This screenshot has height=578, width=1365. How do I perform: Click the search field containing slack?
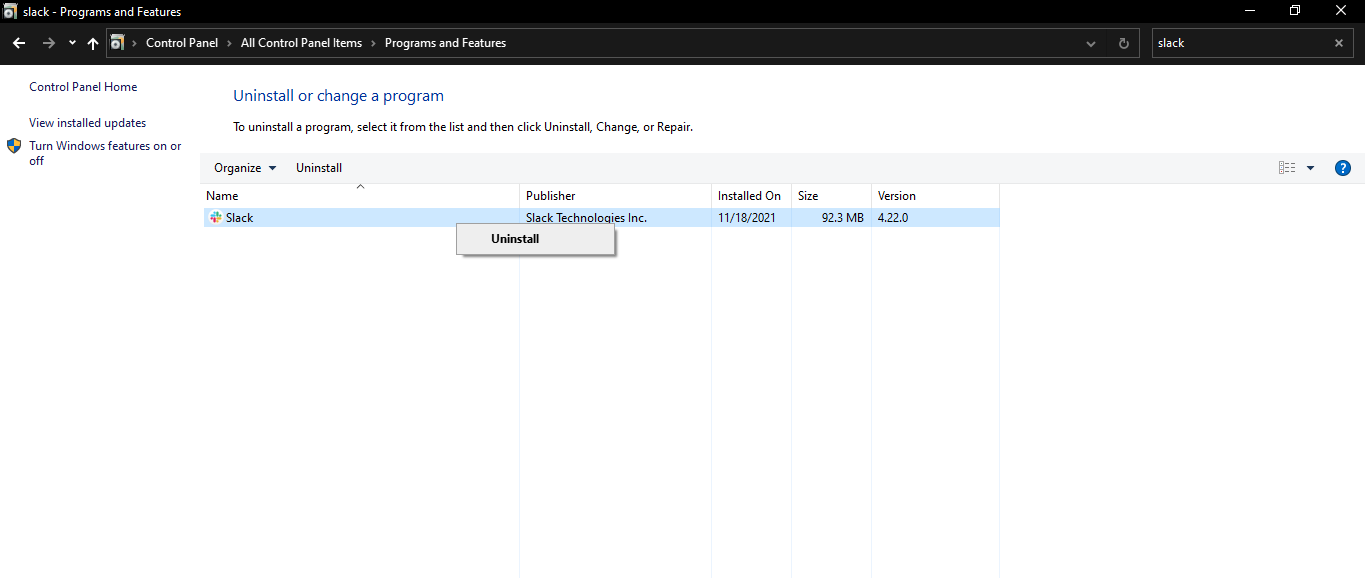tap(1240, 43)
